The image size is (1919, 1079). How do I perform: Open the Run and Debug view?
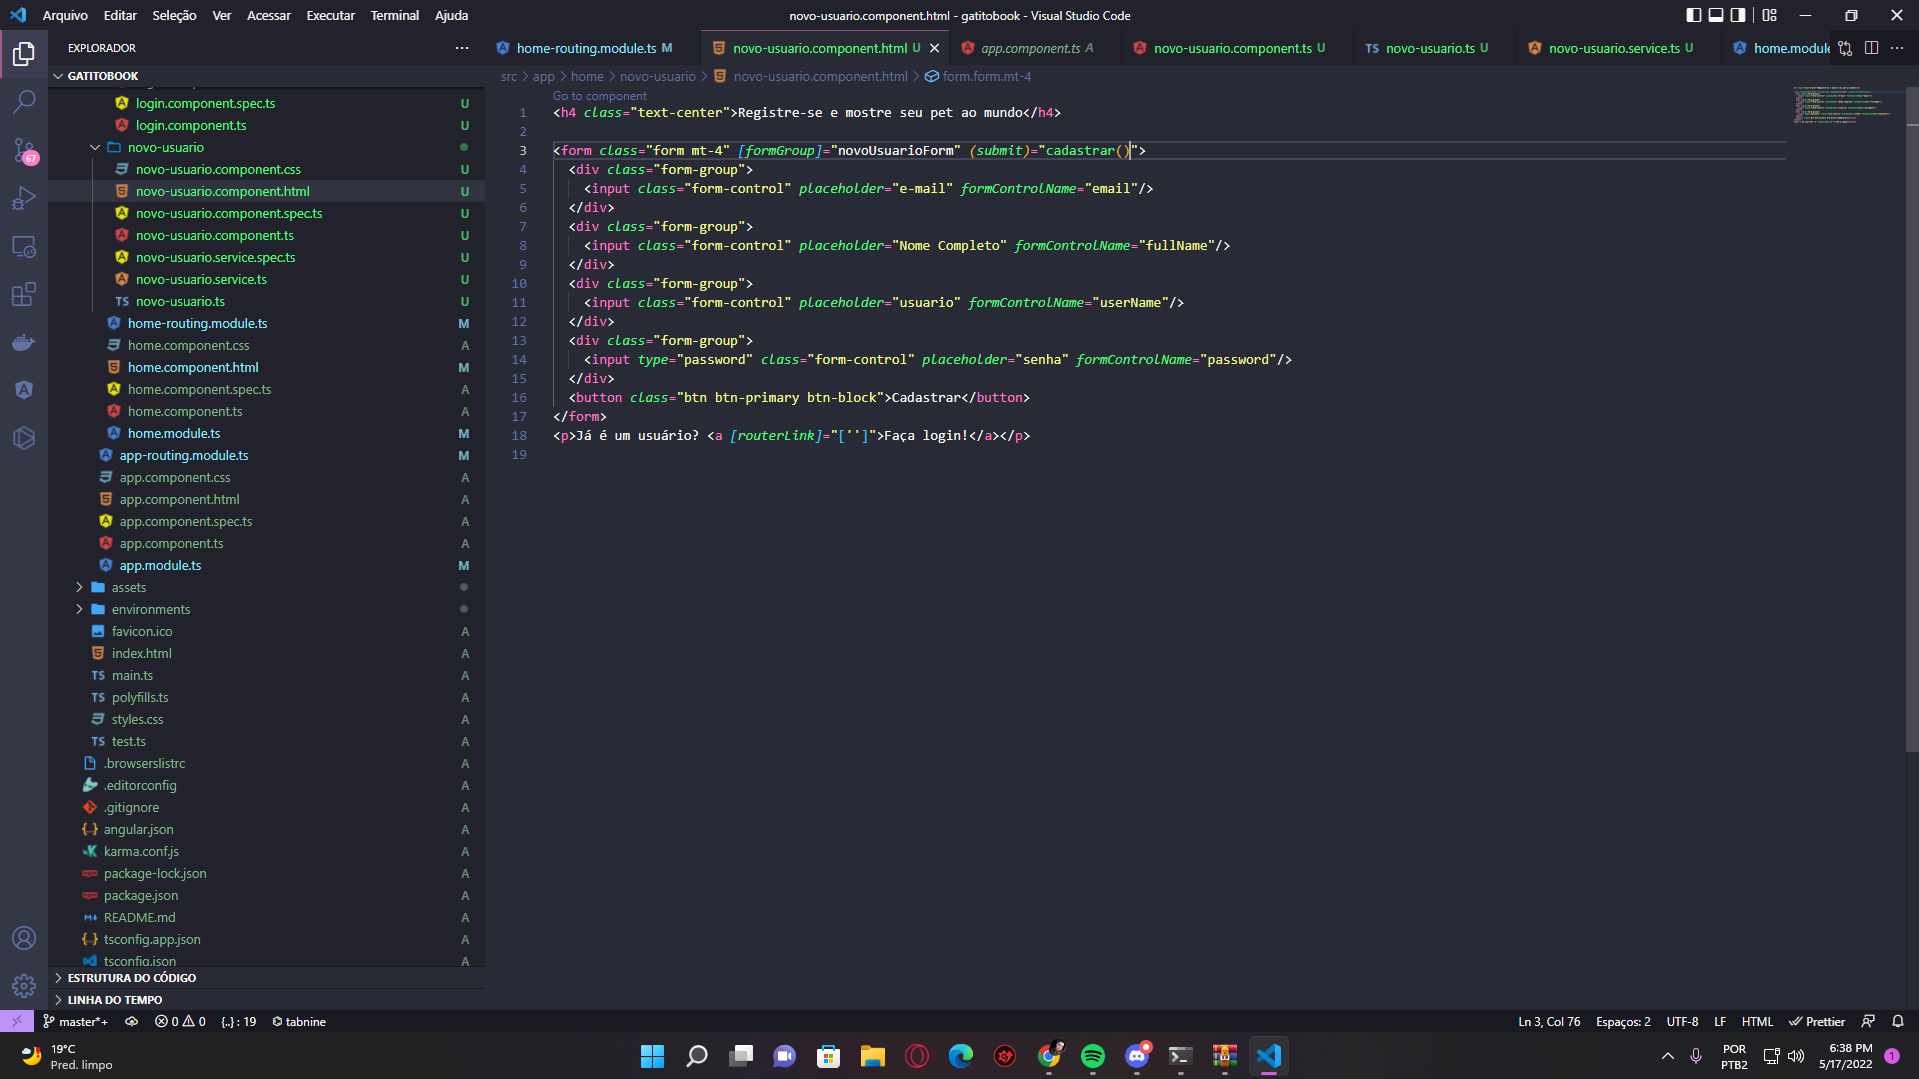pos(24,198)
